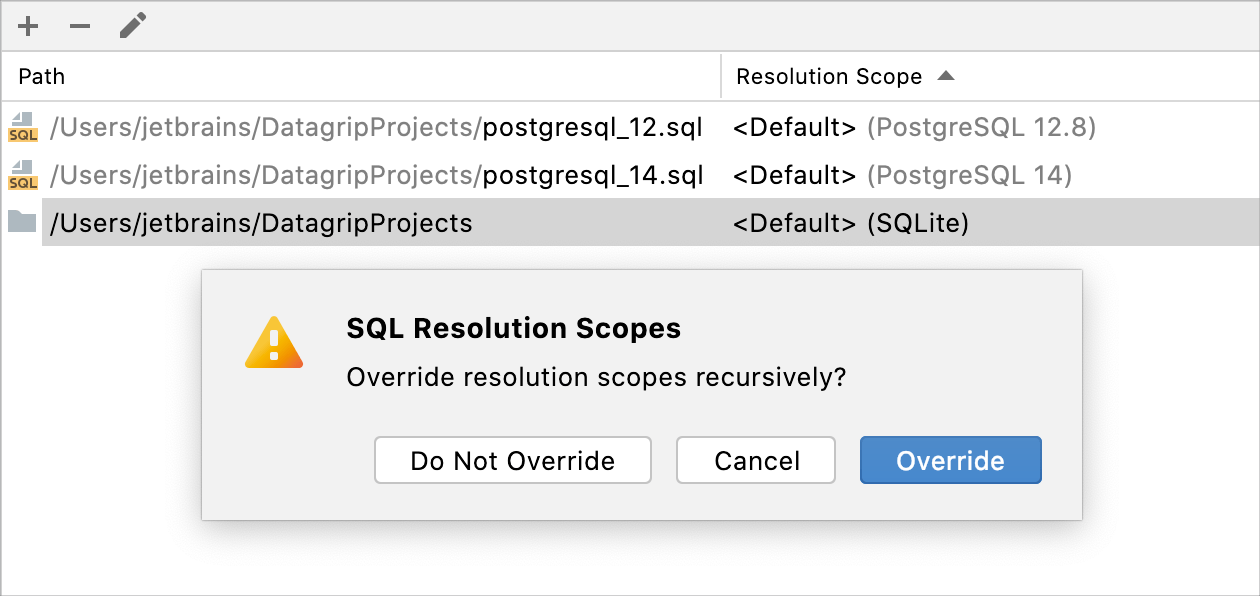
Task: Click the SQL Resolution Scopes dialog title
Action: pyautogui.click(x=512, y=328)
